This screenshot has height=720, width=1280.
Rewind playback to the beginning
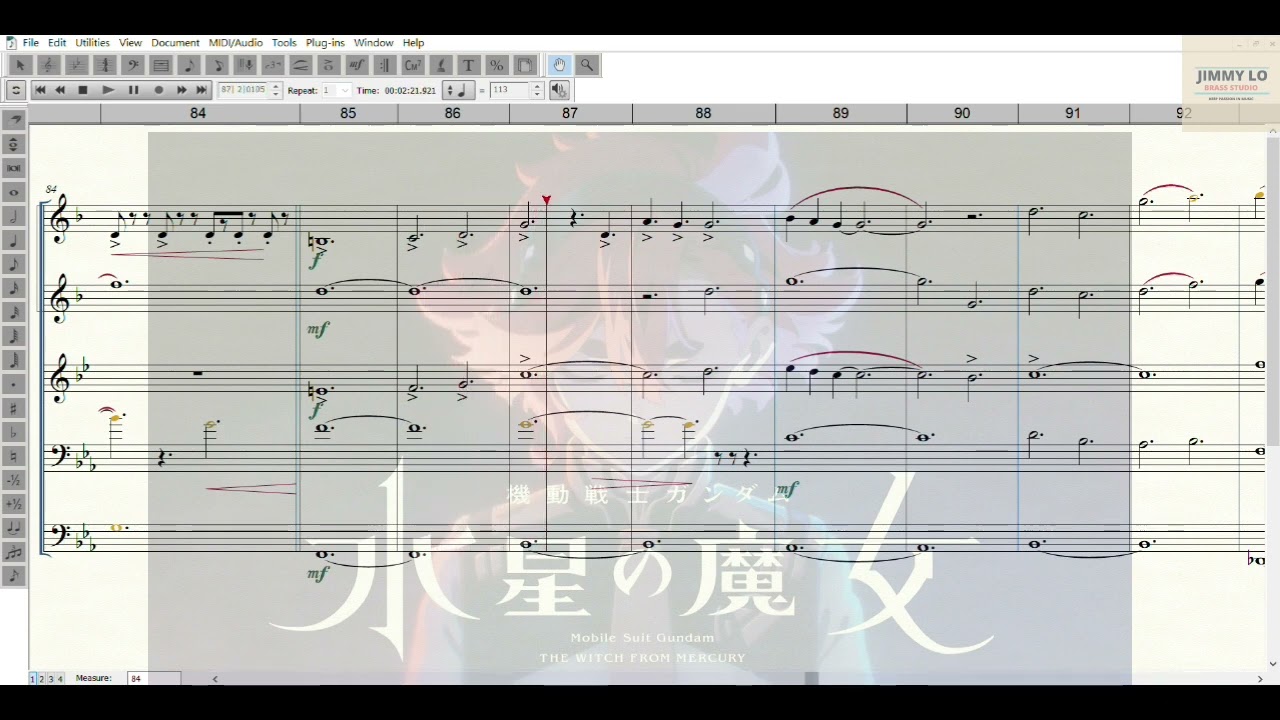pyautogui.click(x=40, y=90)
